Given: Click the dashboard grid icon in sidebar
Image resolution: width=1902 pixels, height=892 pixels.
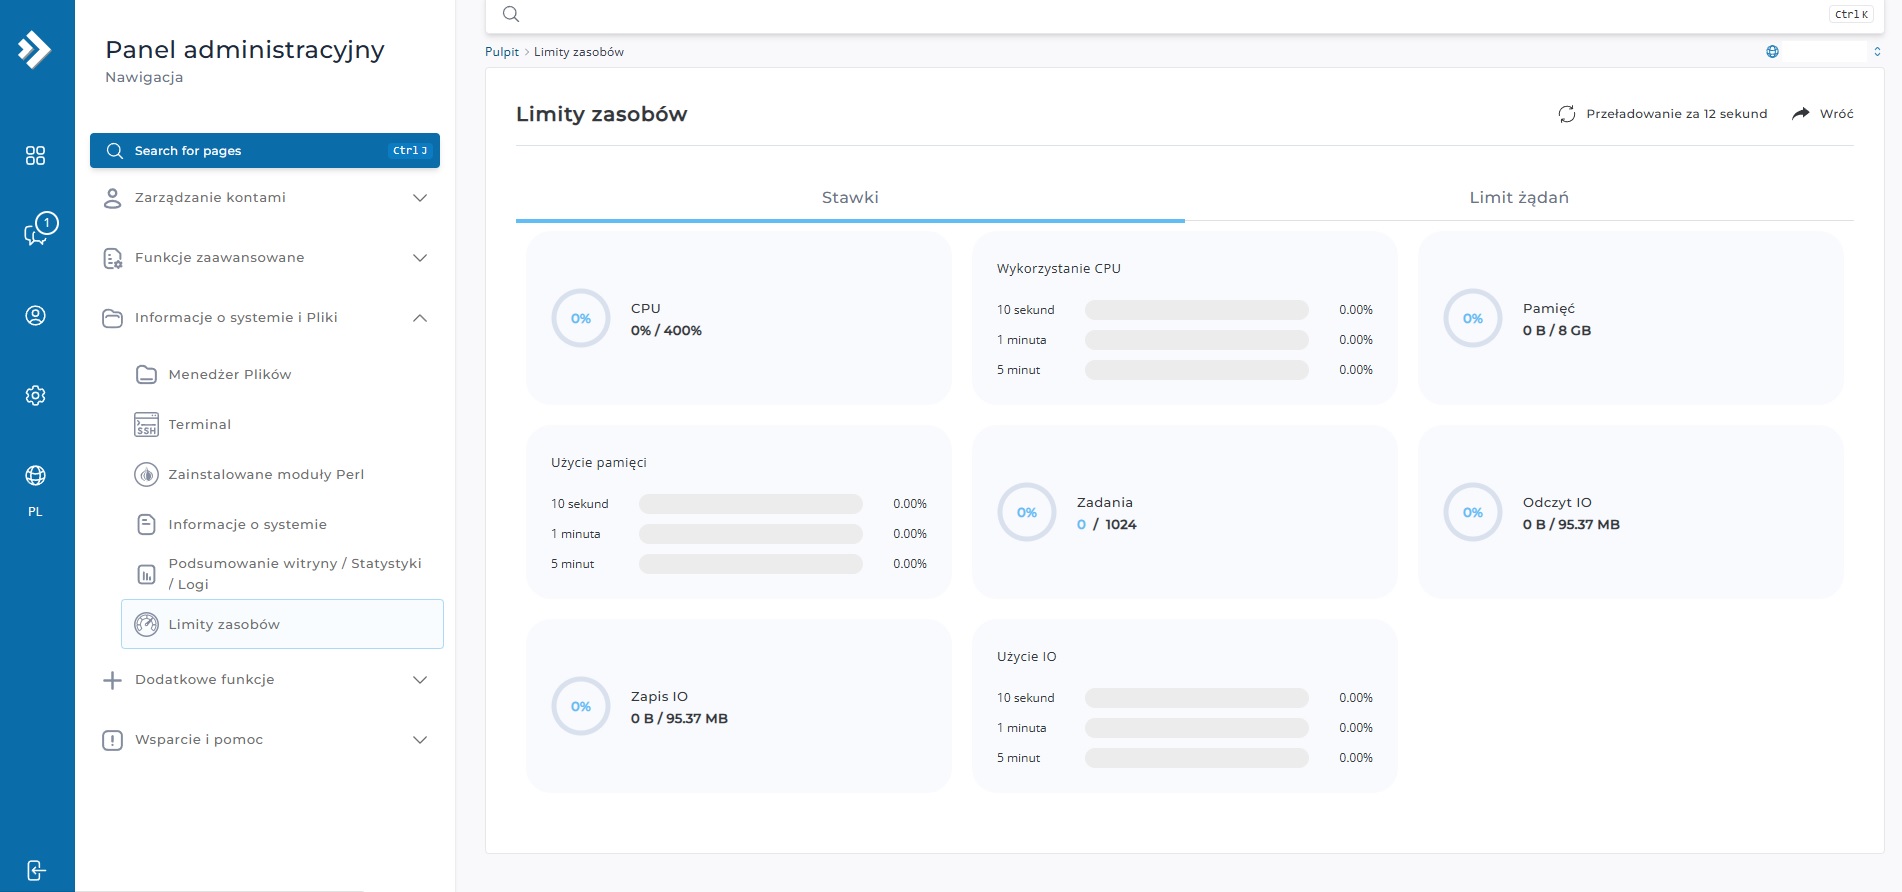Looking at the screenshot, I should [36, 155].
